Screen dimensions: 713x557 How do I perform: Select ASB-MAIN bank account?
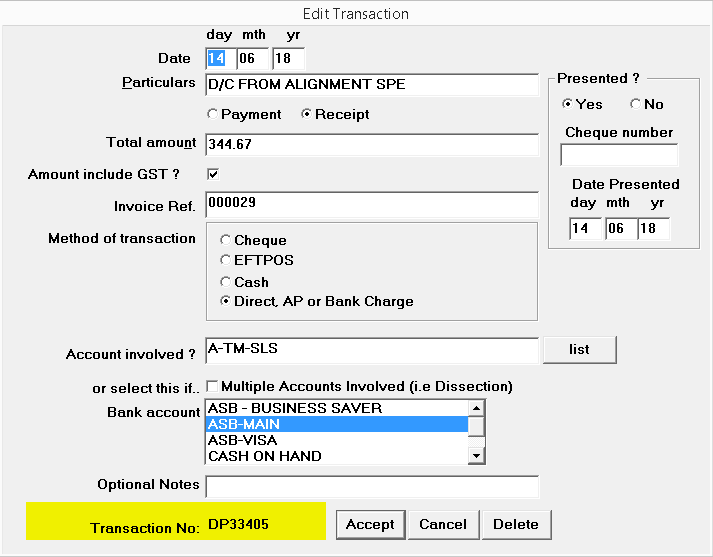[337, 424]
